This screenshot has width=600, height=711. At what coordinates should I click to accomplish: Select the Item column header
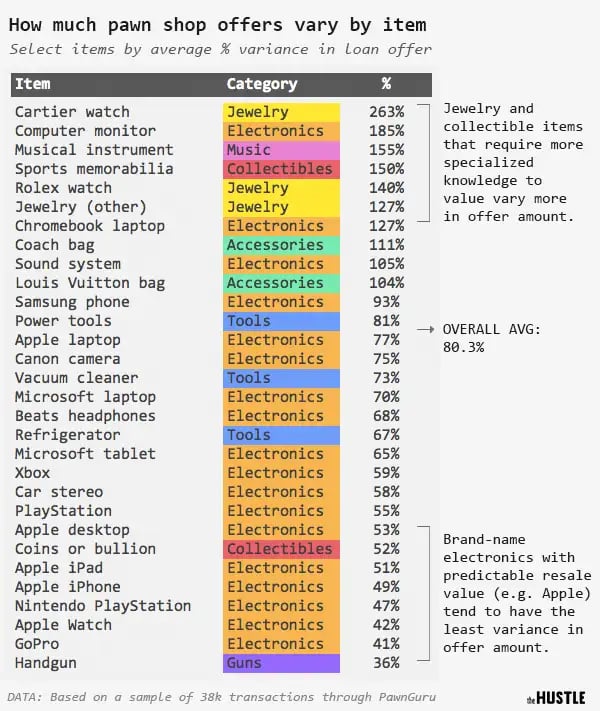[x=33, y=84]
